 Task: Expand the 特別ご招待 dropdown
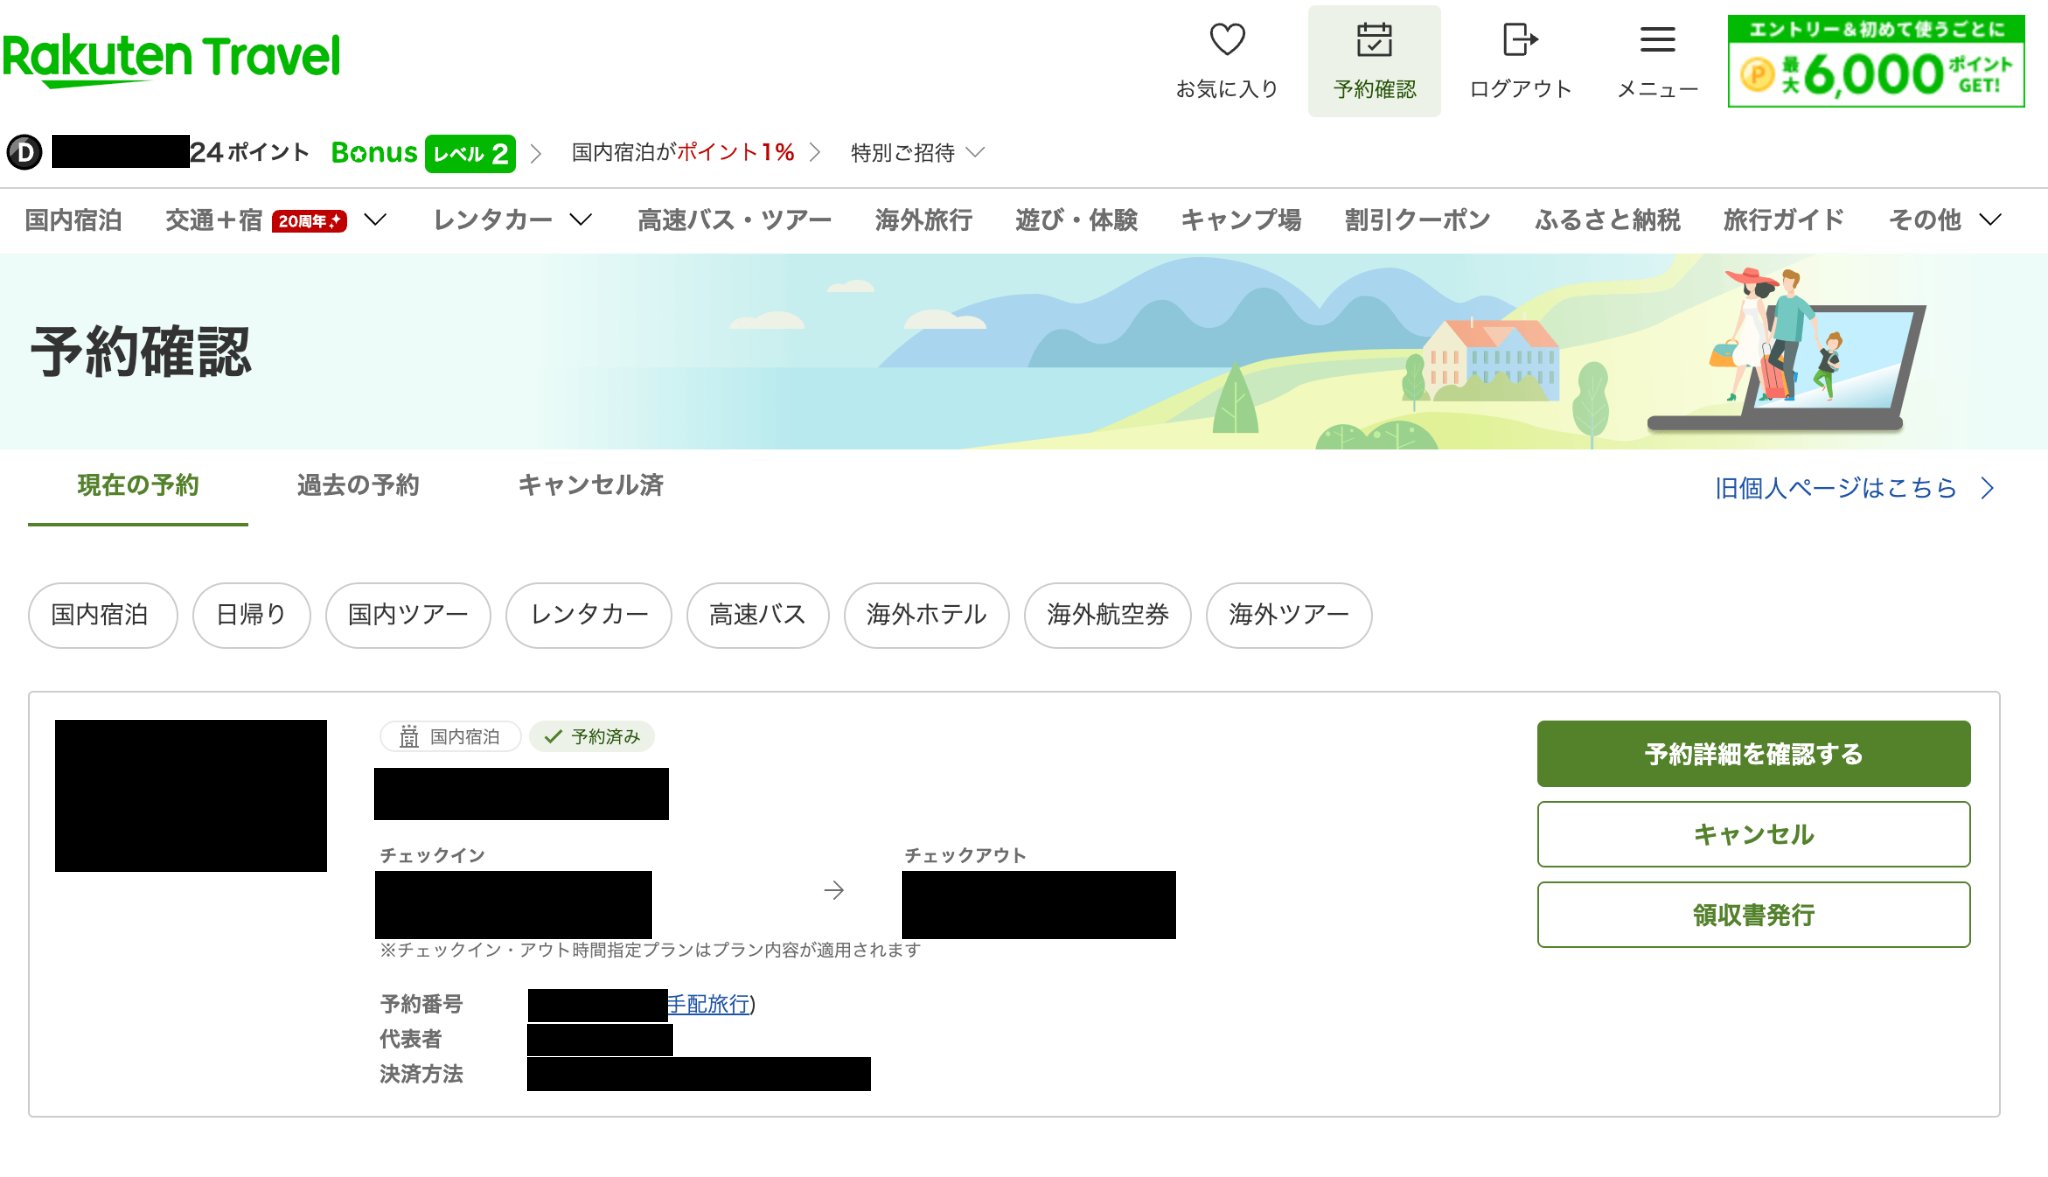[x=917, y=152]
